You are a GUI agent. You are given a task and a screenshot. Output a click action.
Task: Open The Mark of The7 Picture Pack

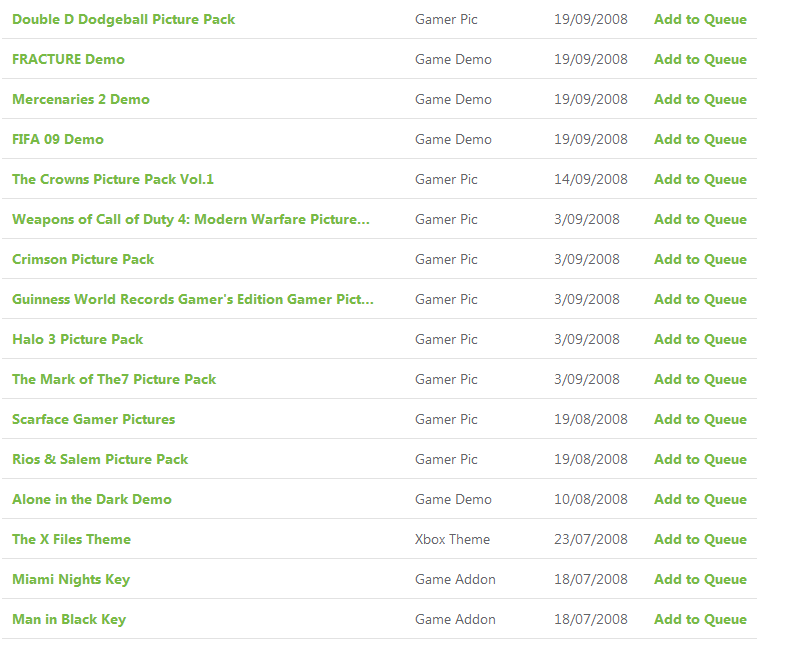(114, 379)
